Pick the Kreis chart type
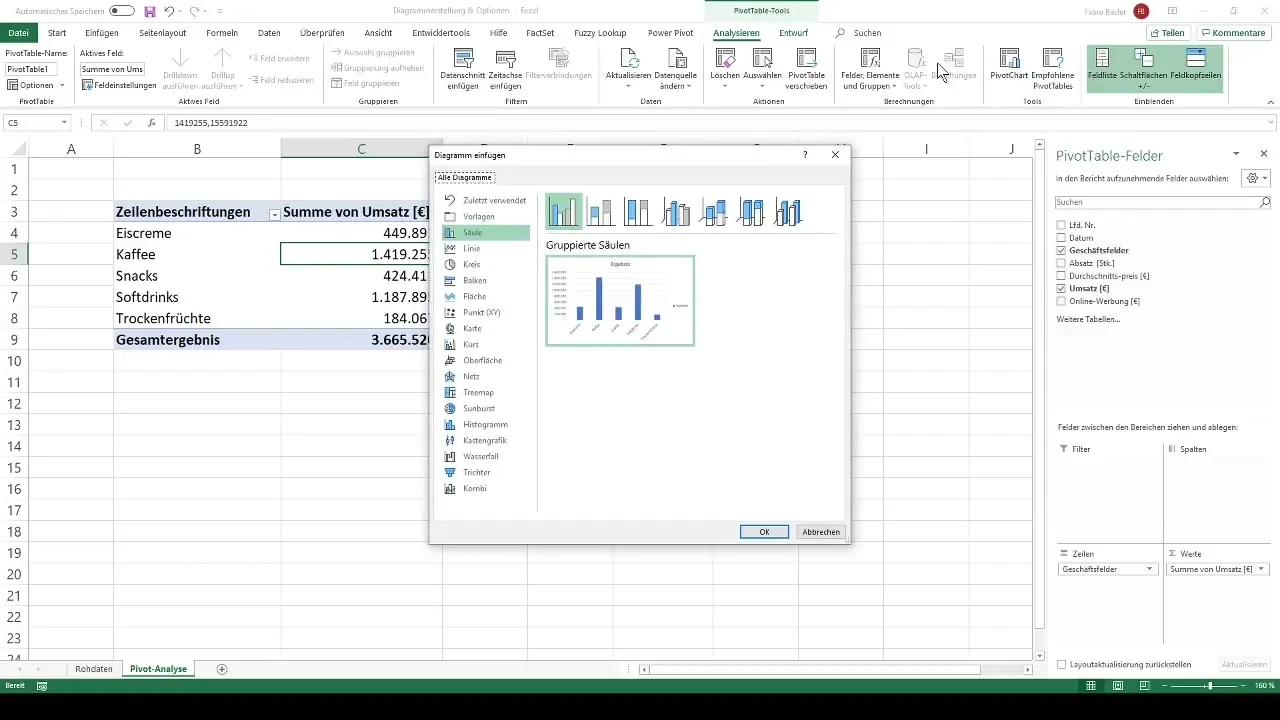1280x720 pixels. click(486, 264)
